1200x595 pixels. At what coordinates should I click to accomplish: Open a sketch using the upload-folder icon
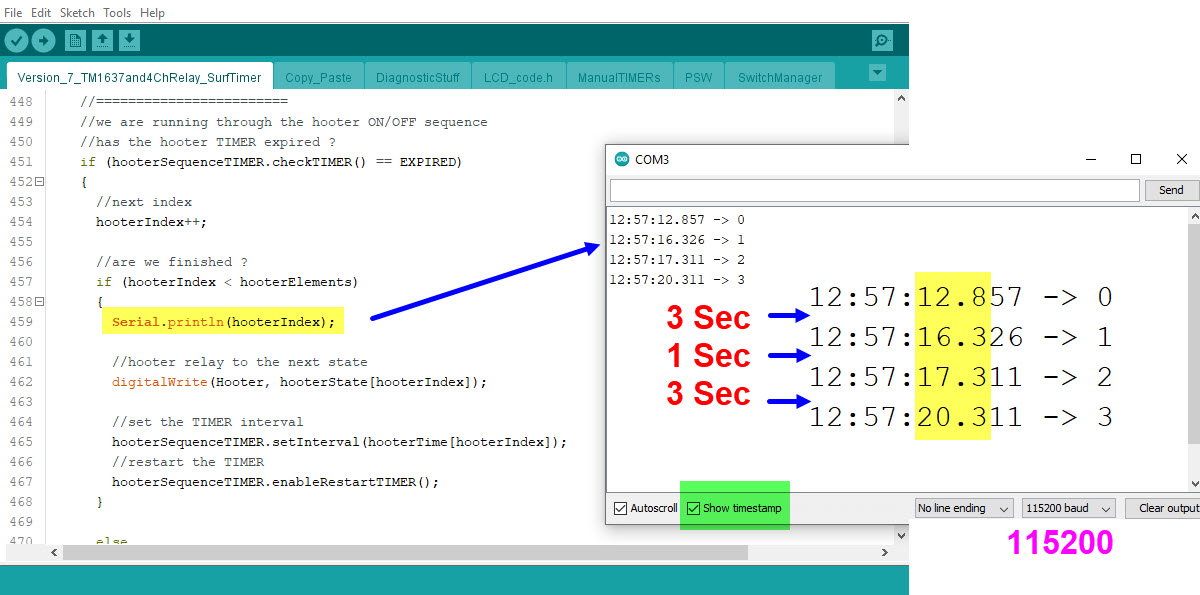103,40
